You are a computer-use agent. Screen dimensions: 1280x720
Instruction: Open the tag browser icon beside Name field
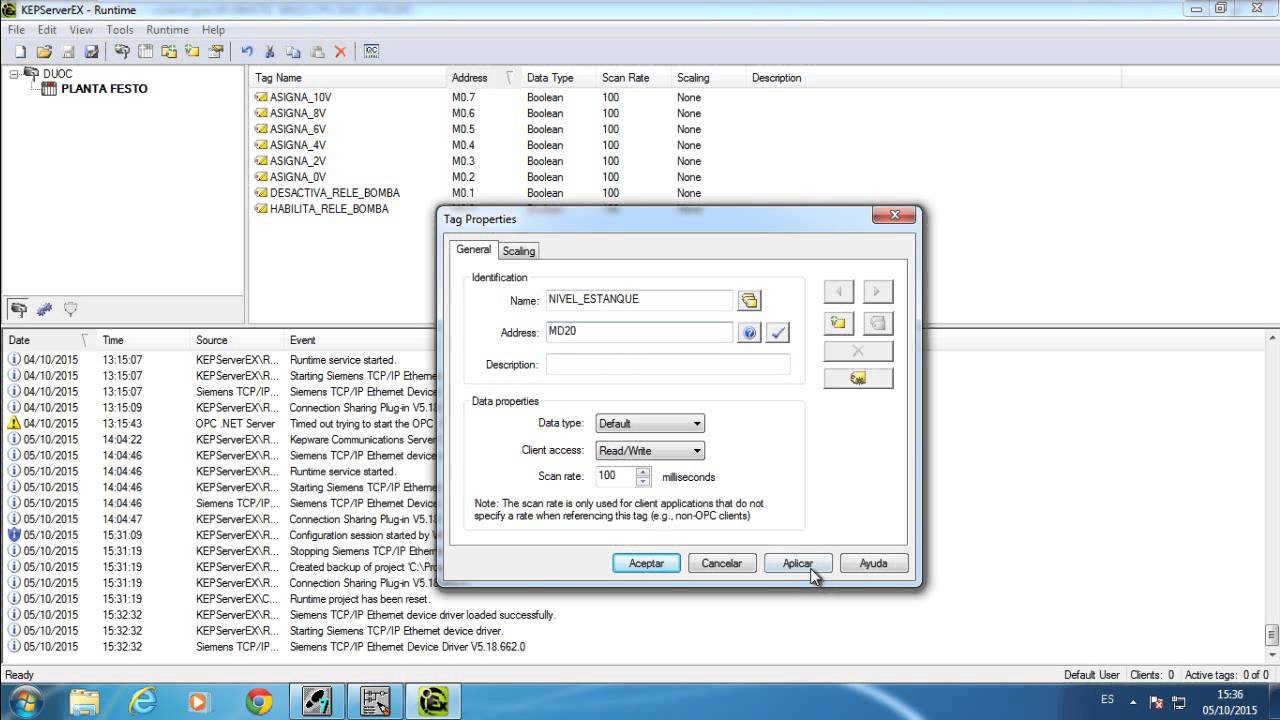749,300
